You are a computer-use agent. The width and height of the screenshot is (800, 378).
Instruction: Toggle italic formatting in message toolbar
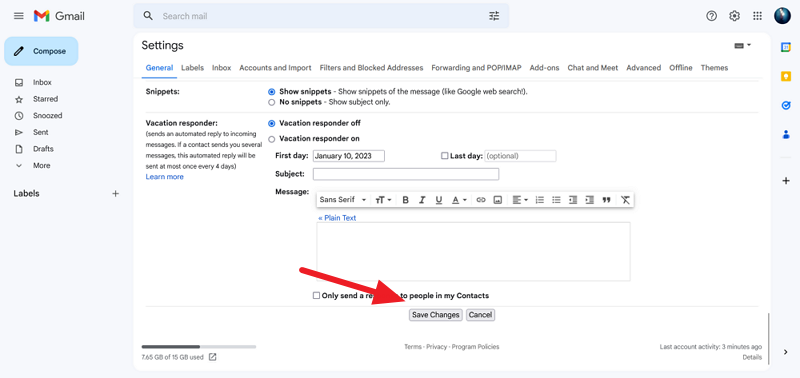(422, 200)
